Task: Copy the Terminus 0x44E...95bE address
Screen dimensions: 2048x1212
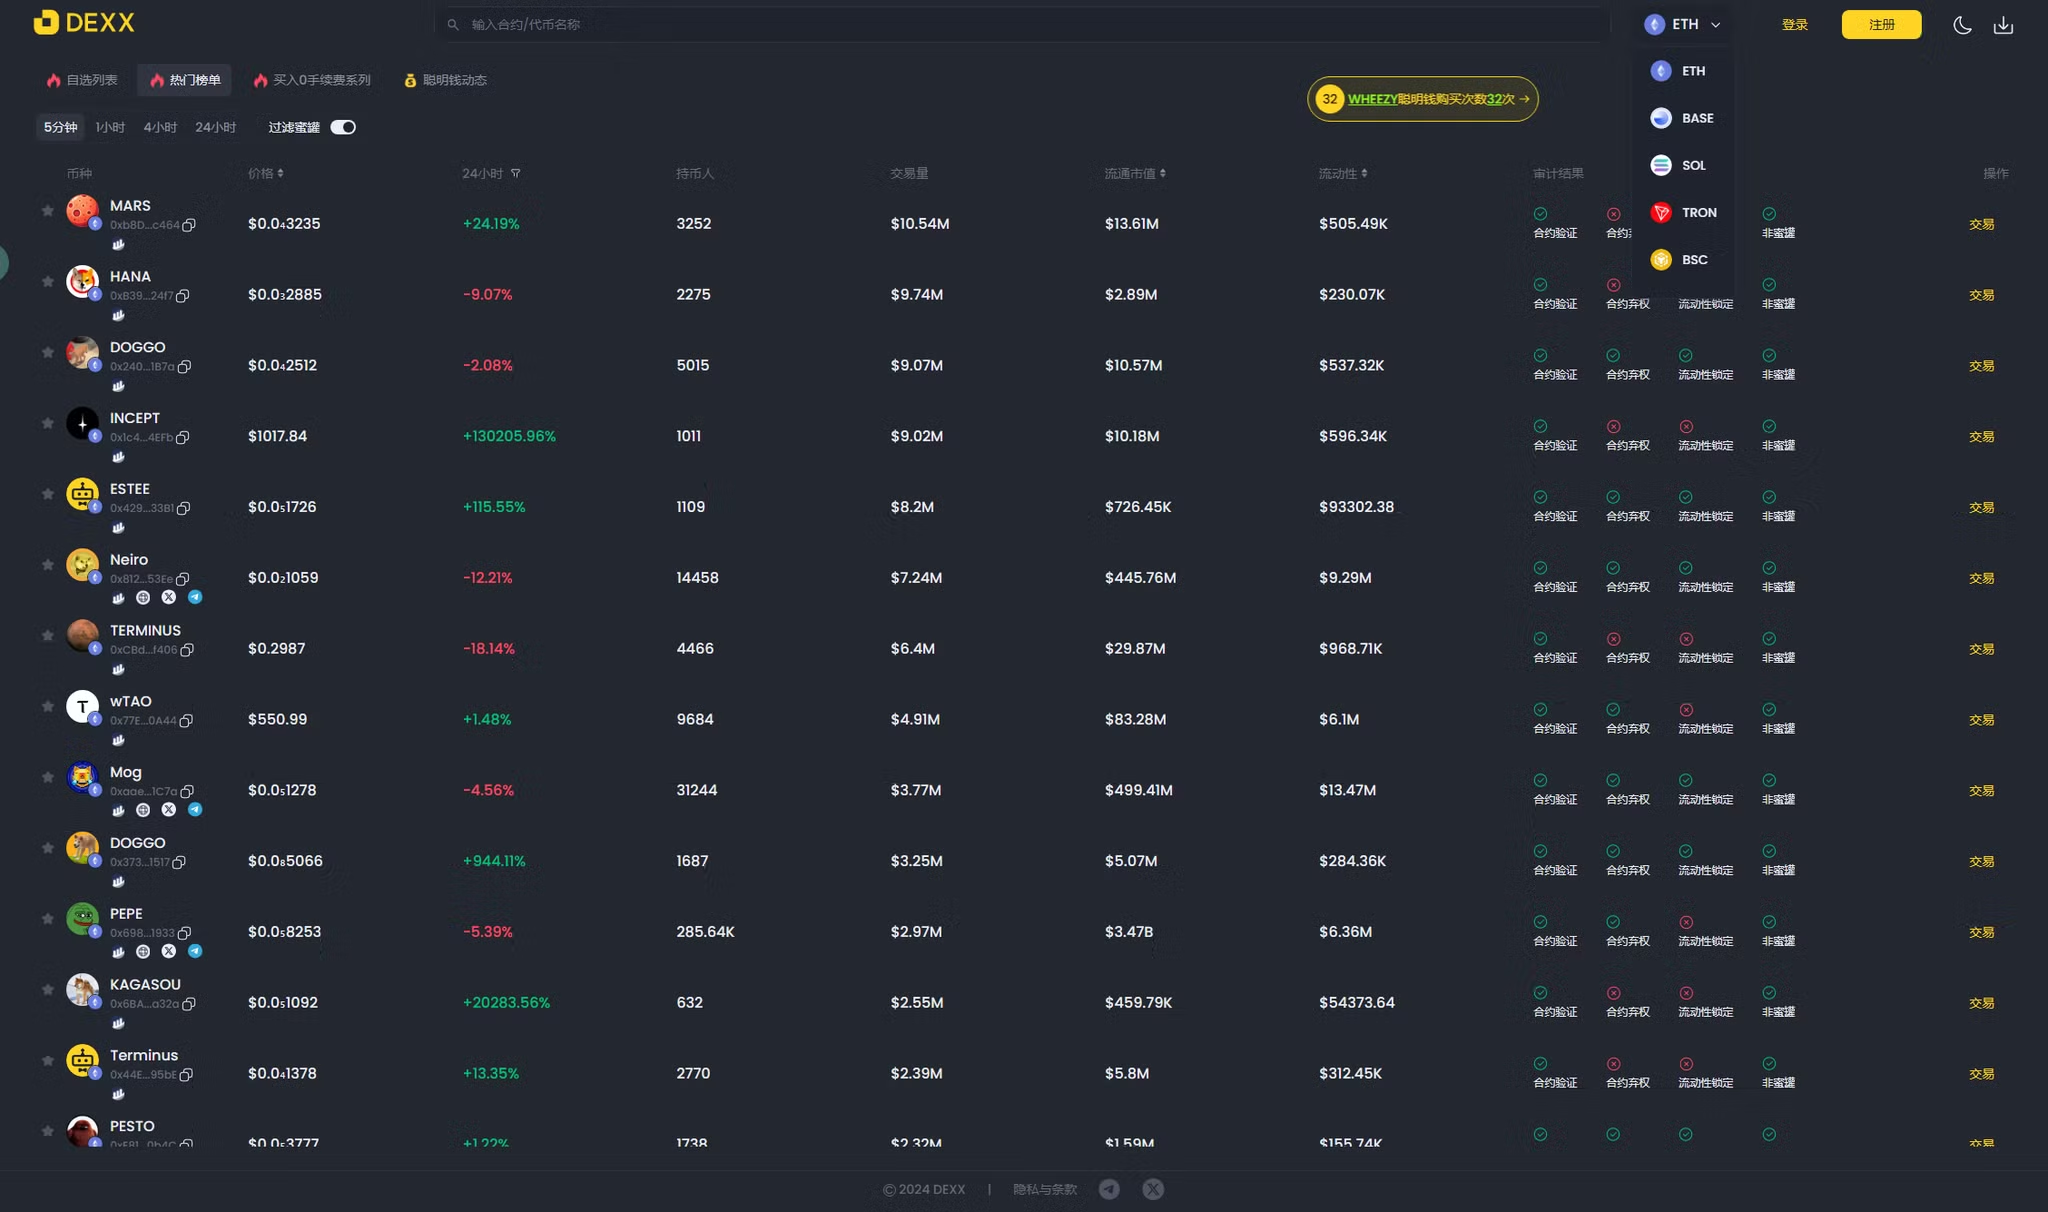Action: pos(187,1075)
